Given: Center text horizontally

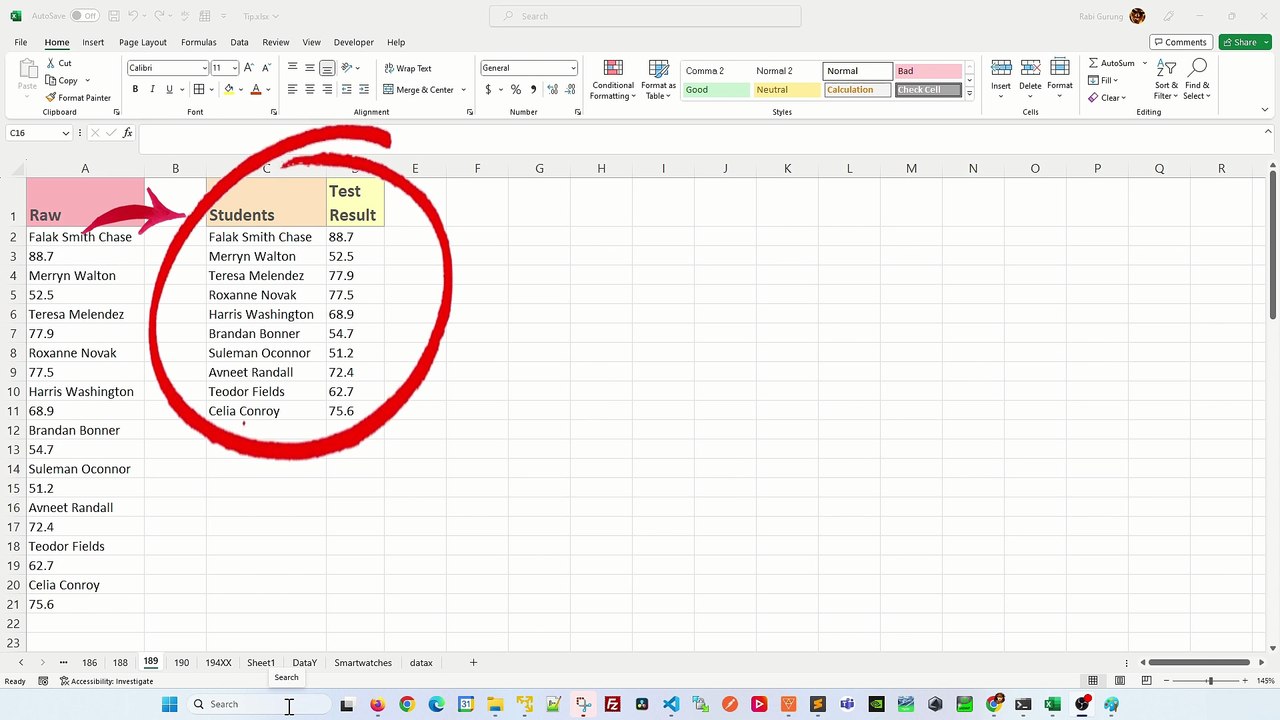Looking at the screenshot, I should (310, 89).
